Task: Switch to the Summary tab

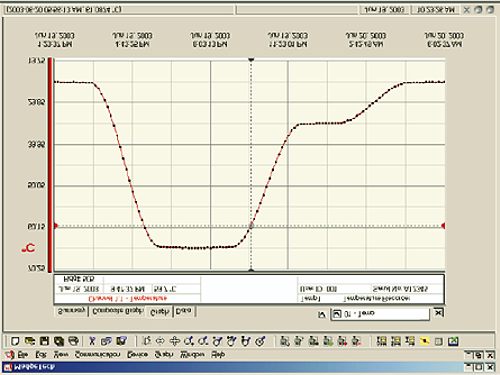Action: click(71, 311)
